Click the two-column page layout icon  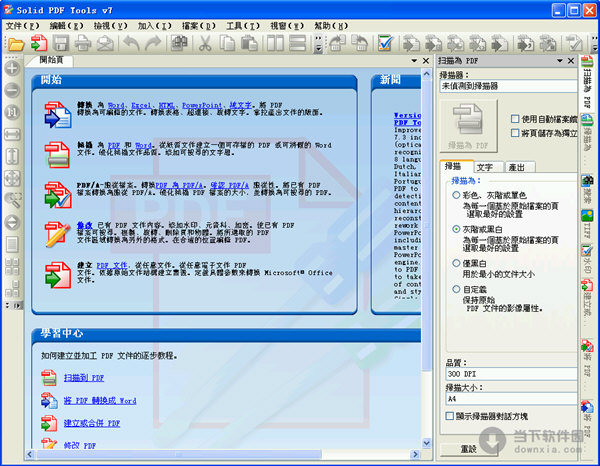[x=275, y=43]
